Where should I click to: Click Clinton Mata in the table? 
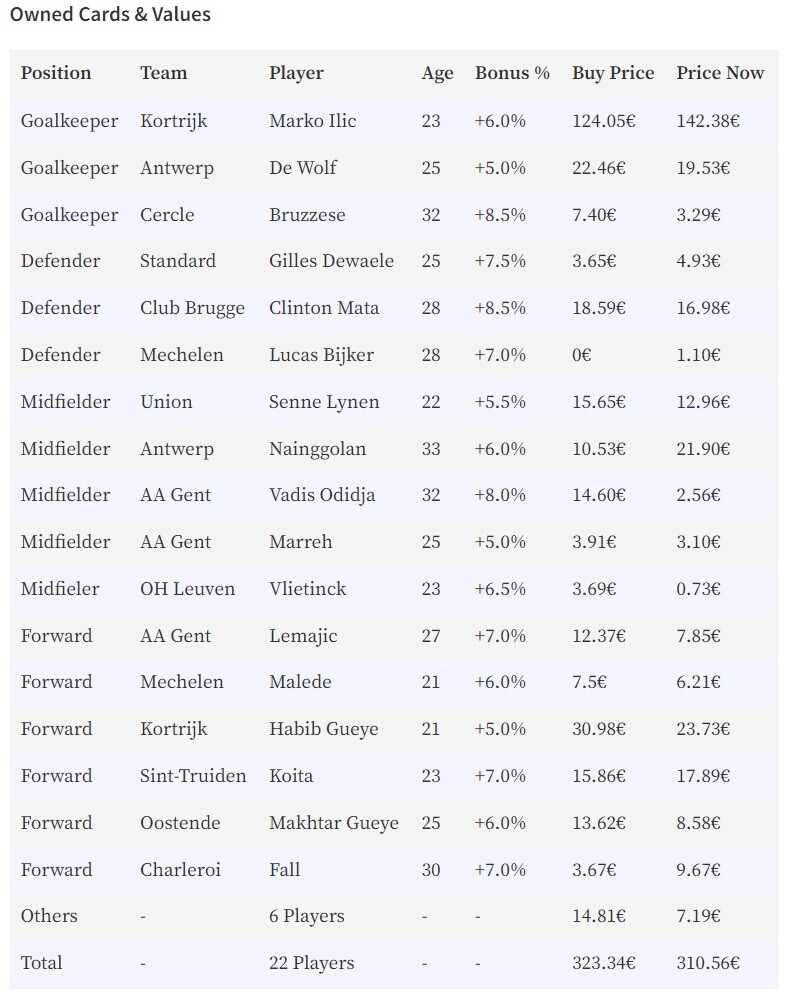pos(324,308)
